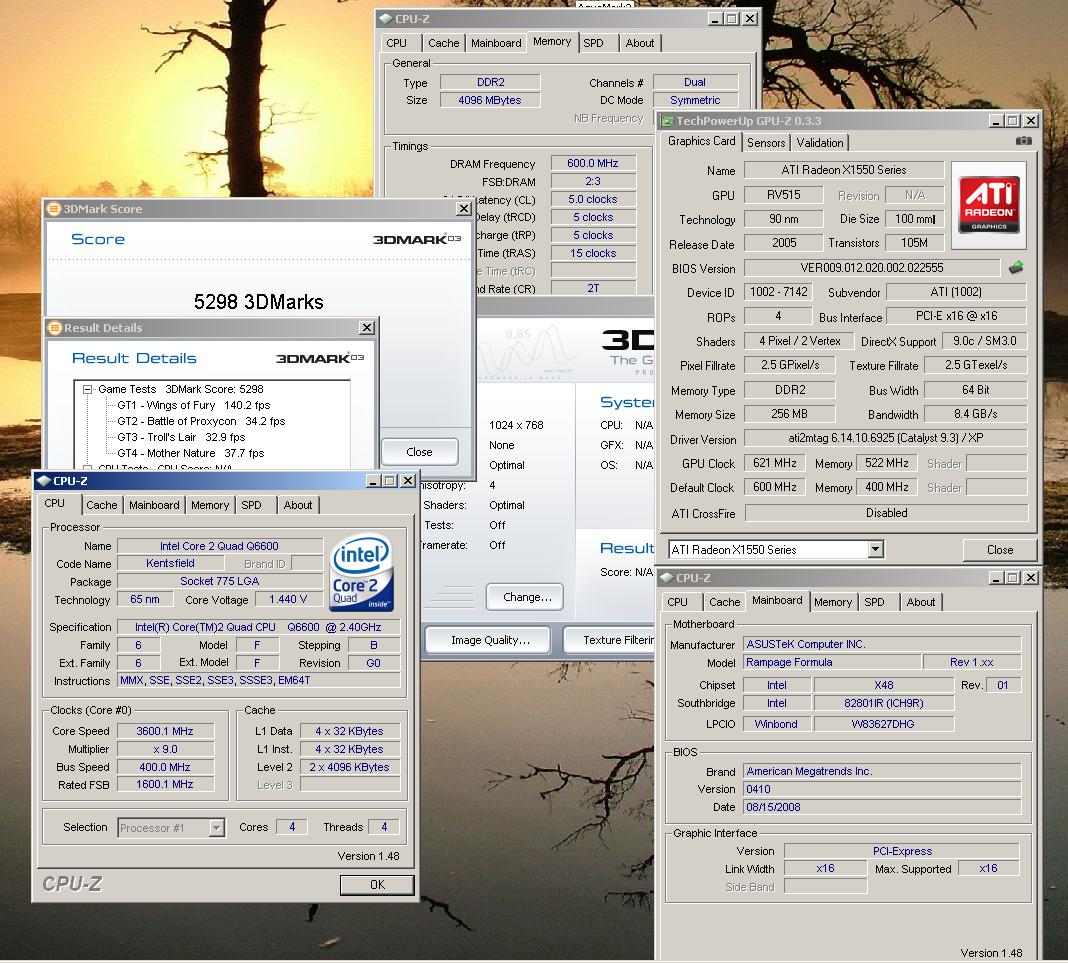Open Mainboard tab in top Memory CPU-Z window

[x=496, y=43]
